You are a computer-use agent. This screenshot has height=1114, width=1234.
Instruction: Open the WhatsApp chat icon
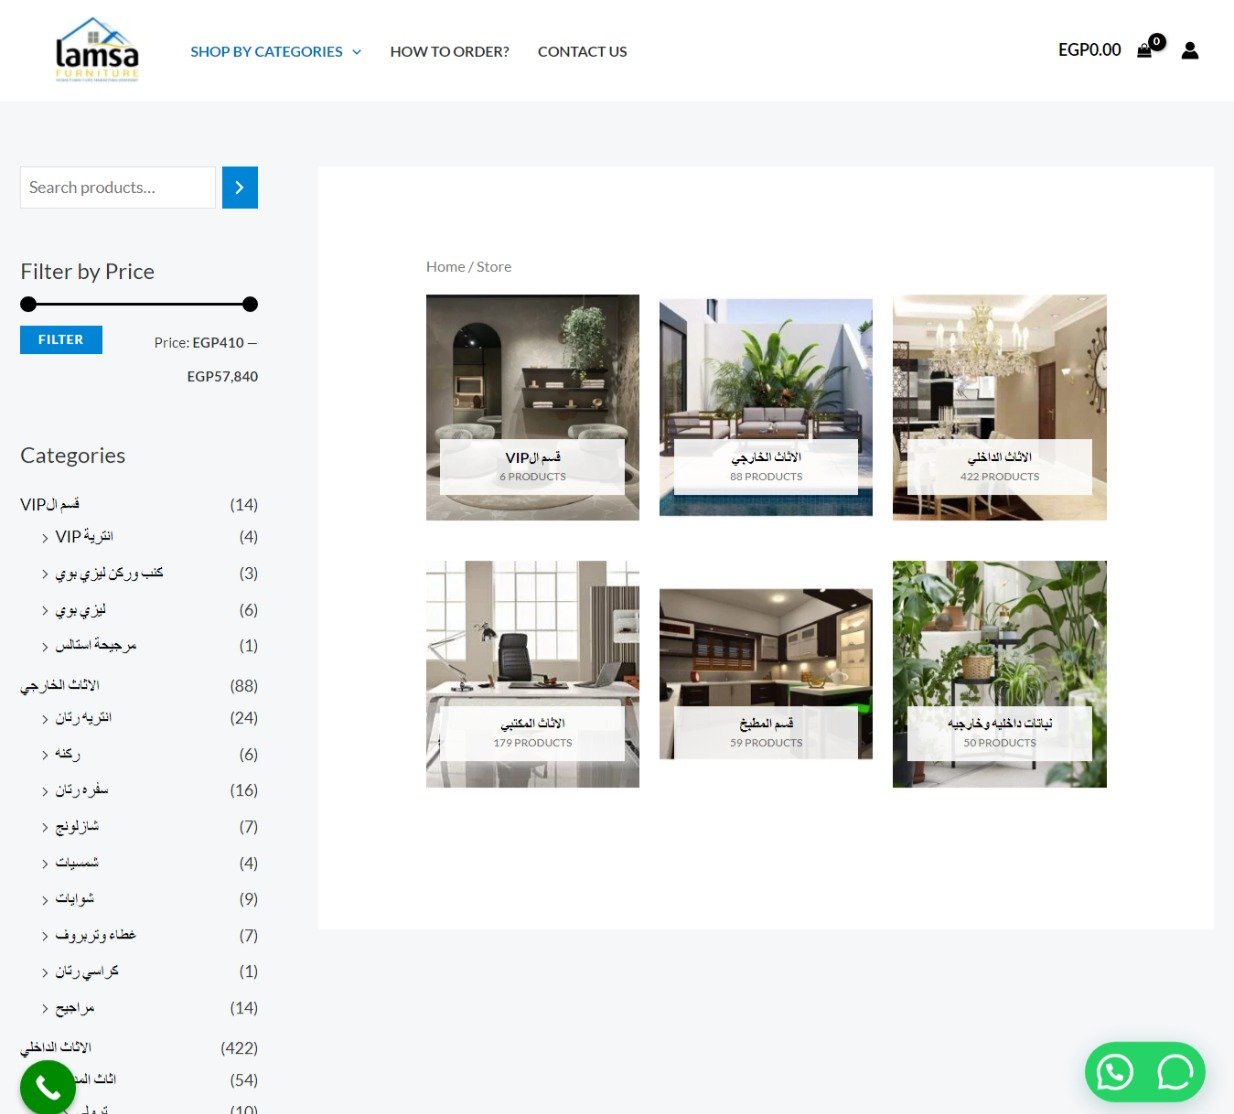point(1115,1072)
